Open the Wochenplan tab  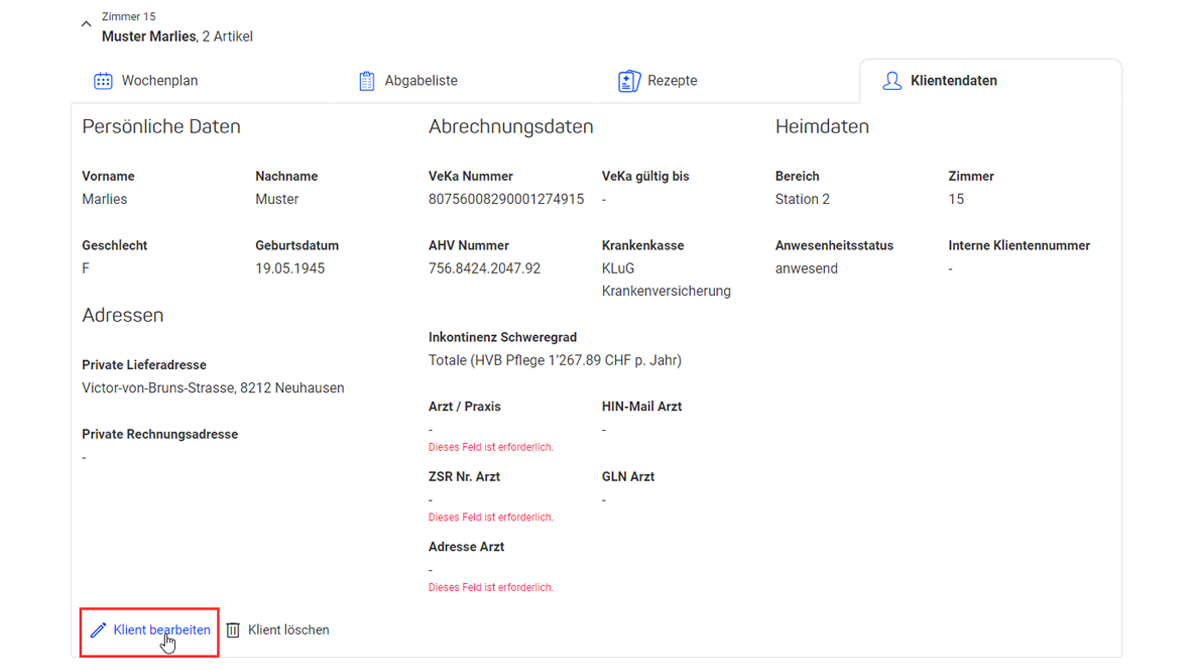click(x=146, y=81)
